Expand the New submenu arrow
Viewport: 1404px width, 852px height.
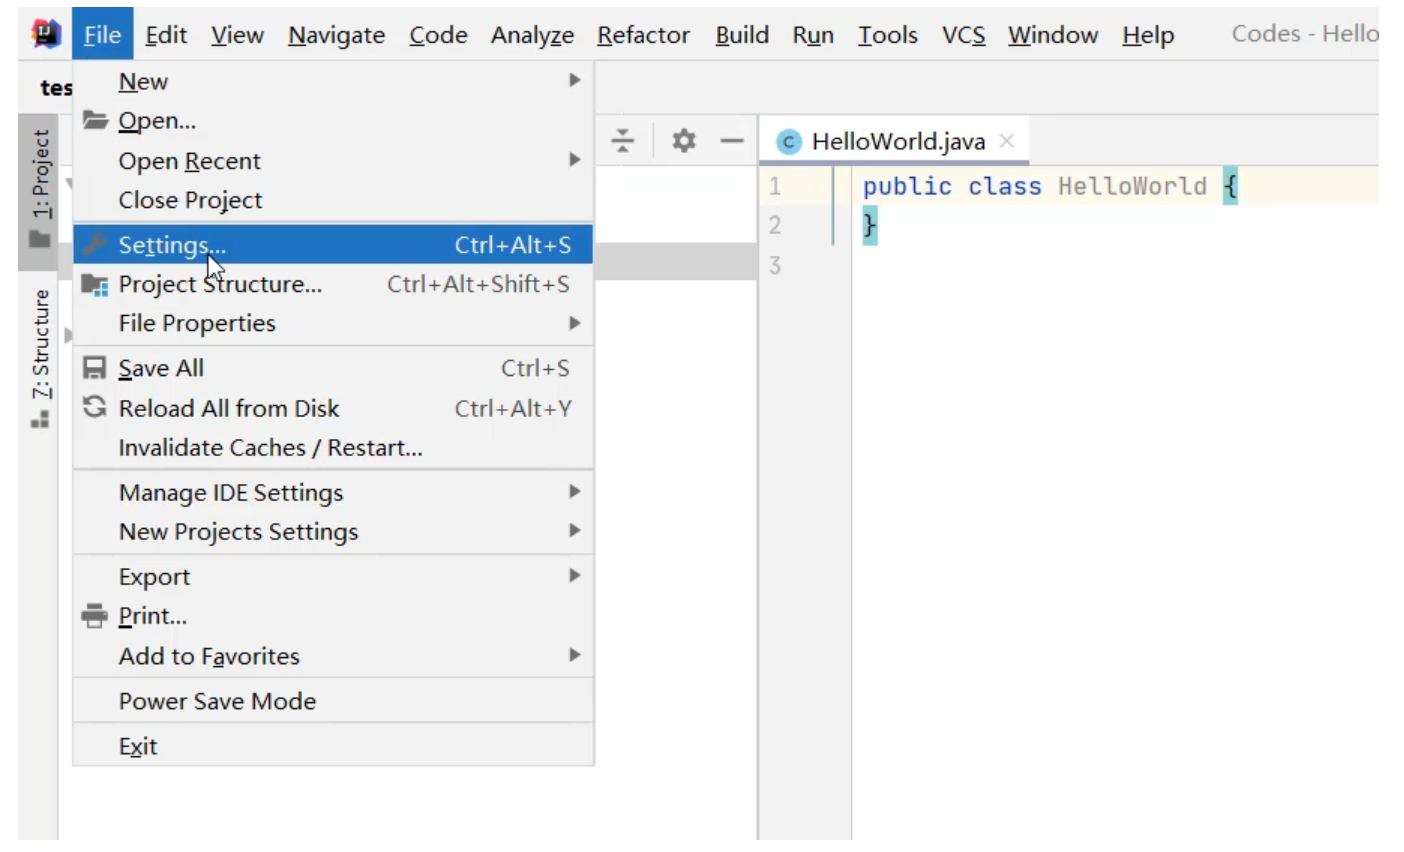[574, 80]
